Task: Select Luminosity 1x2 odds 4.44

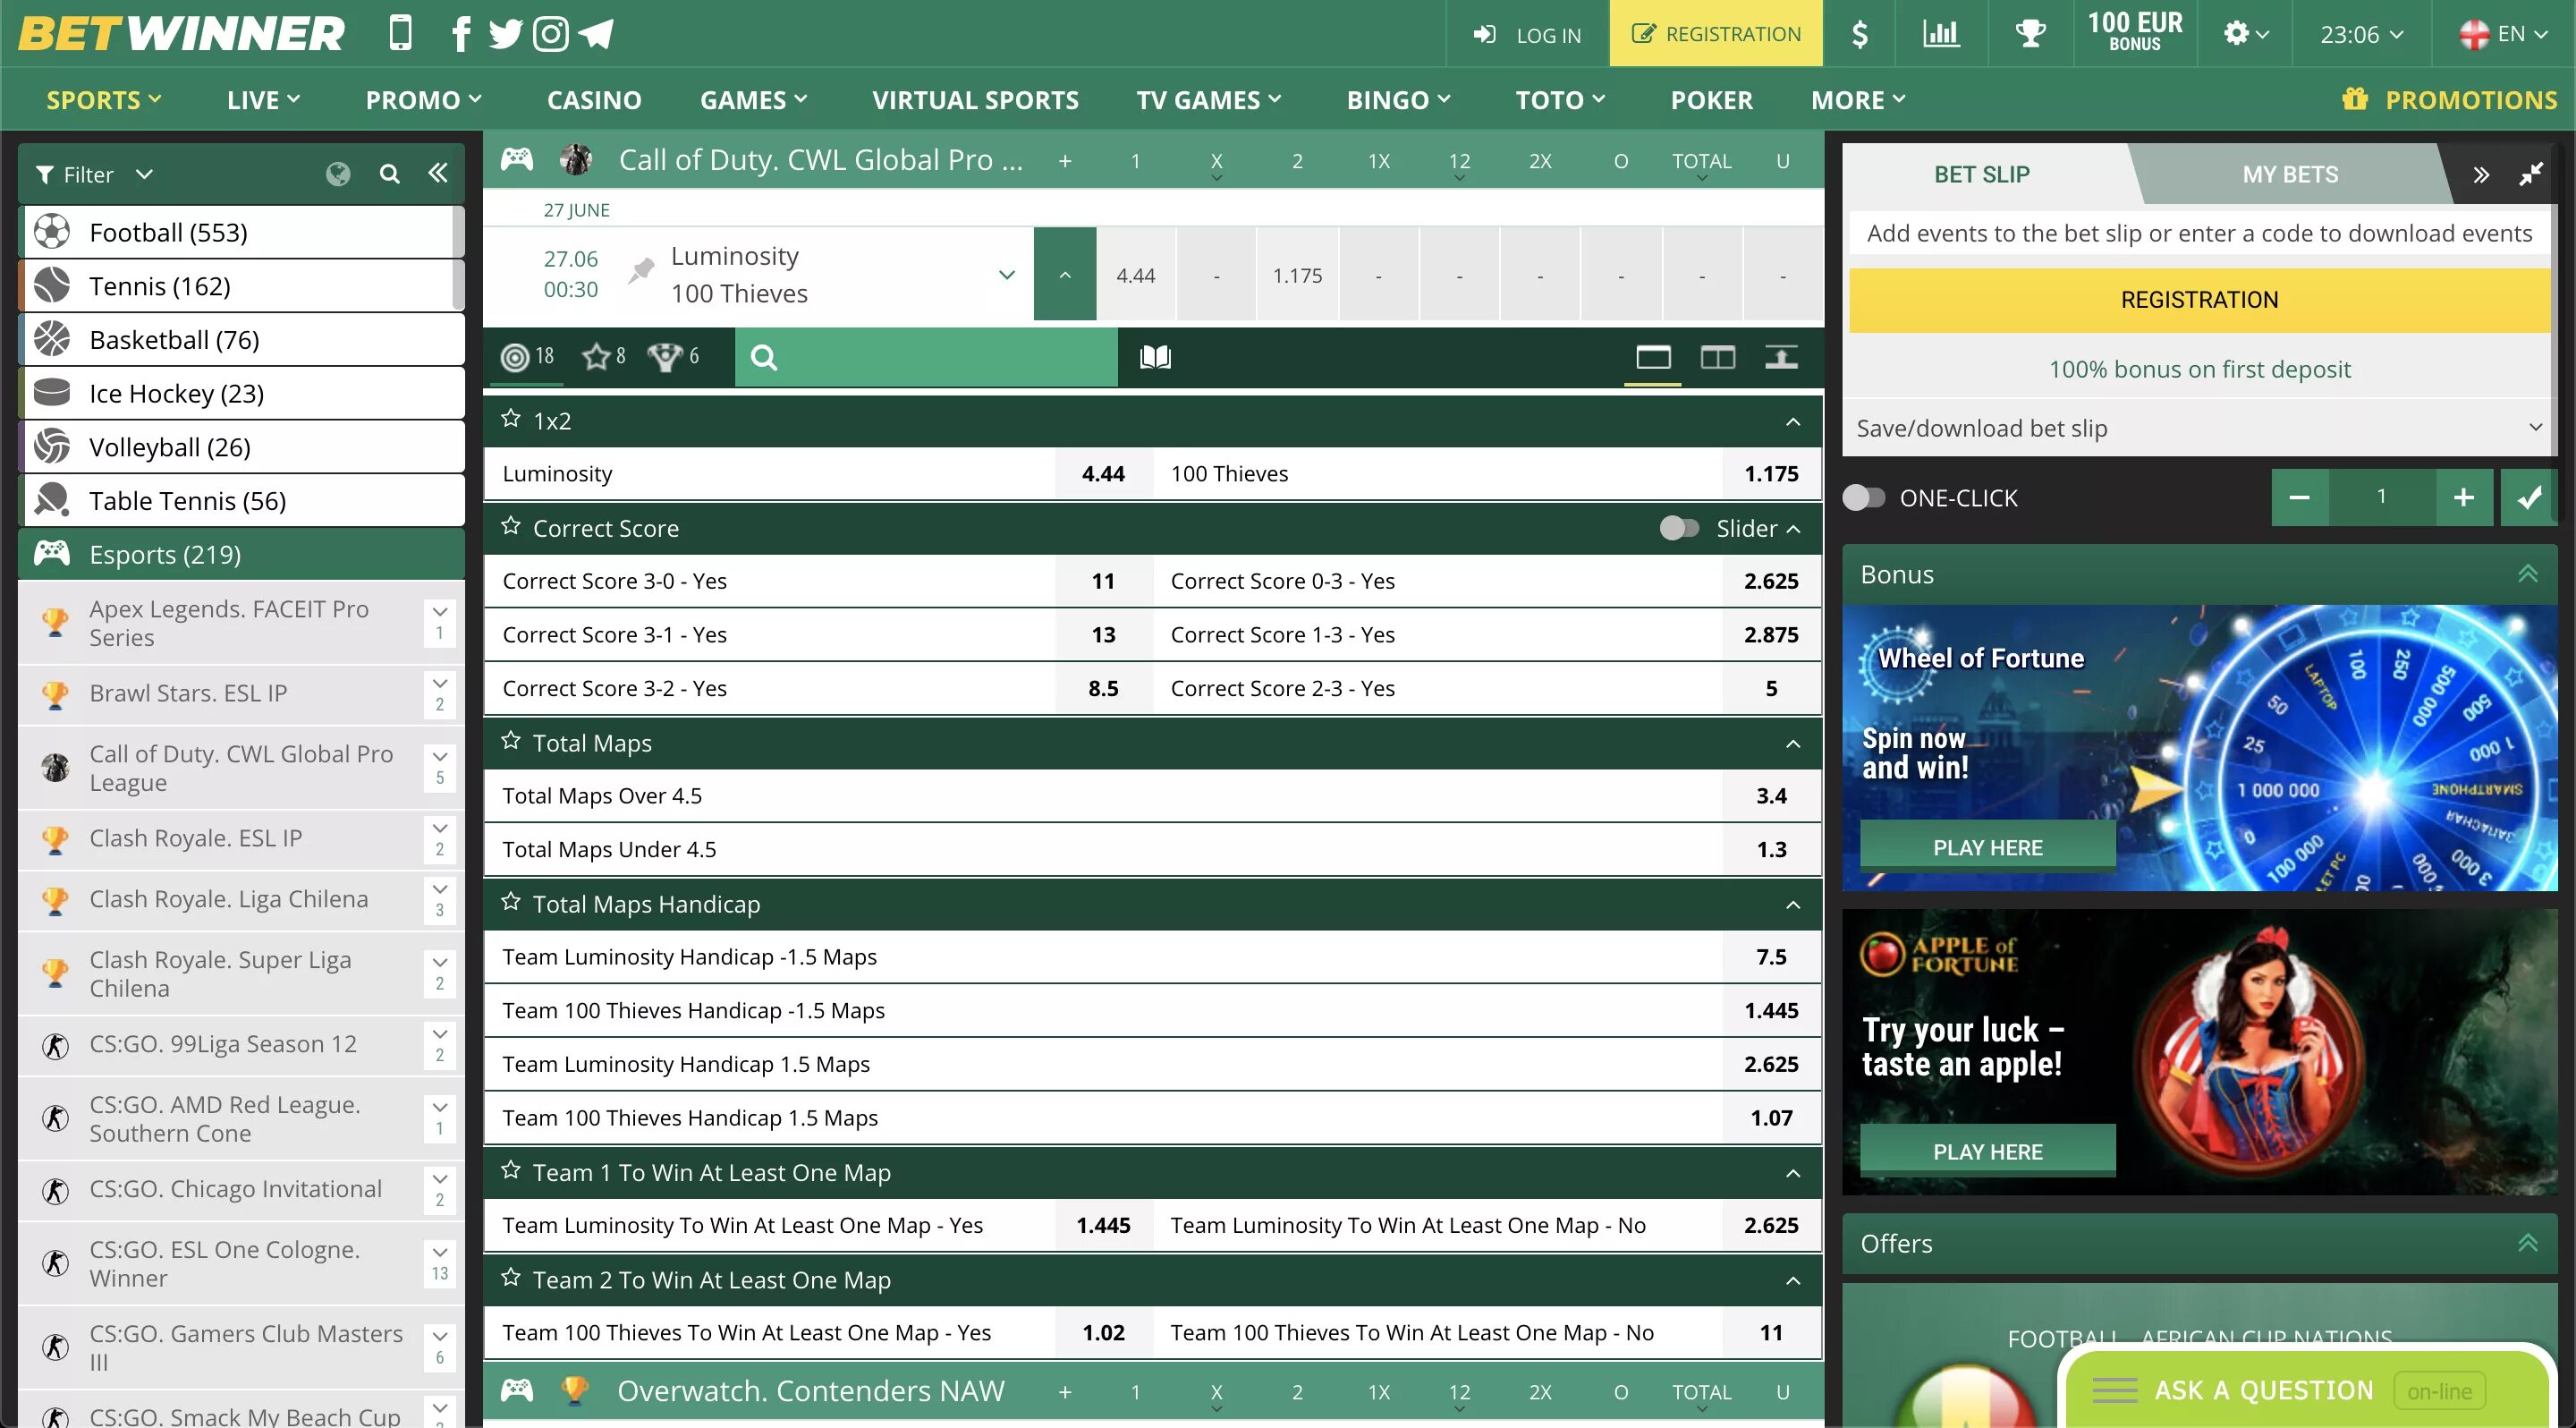Action: click(x=1103, y=474)
